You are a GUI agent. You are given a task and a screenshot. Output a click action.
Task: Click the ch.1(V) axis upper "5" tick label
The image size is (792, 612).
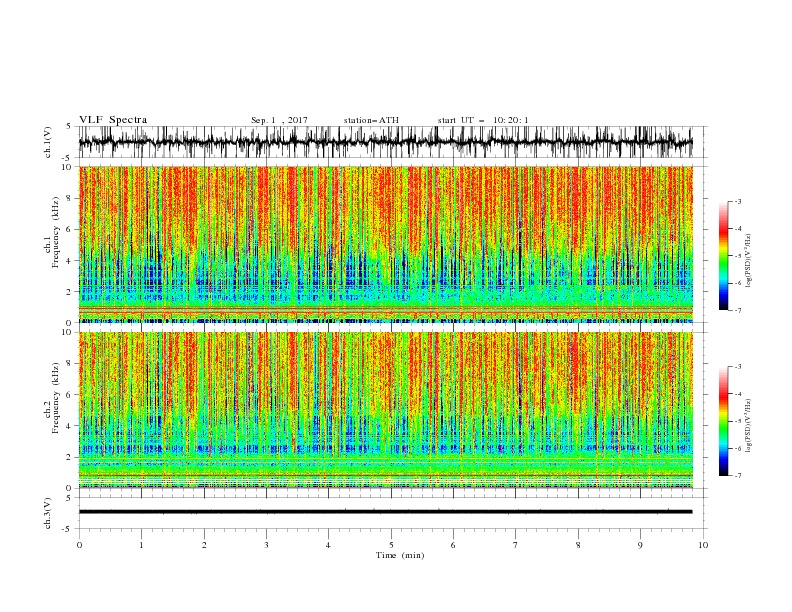68,127
